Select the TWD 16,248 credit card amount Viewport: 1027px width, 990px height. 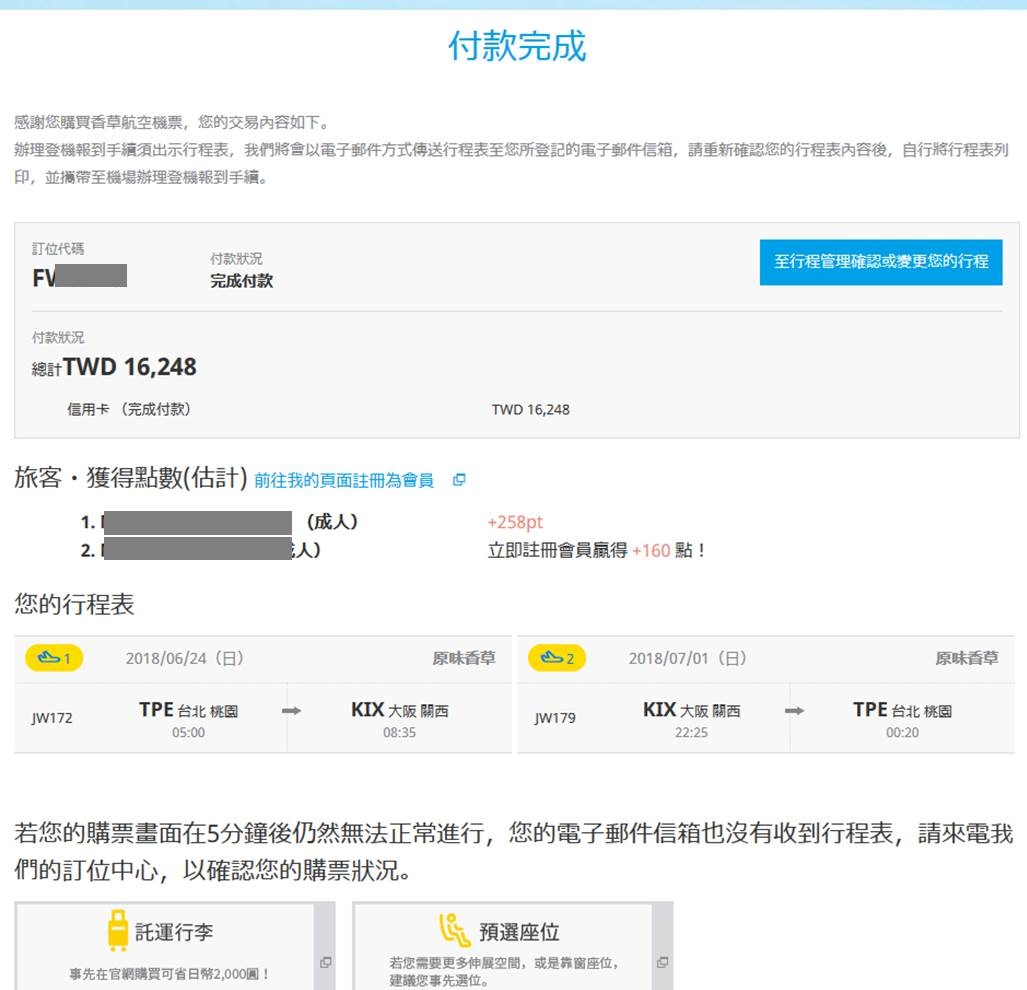531,410
